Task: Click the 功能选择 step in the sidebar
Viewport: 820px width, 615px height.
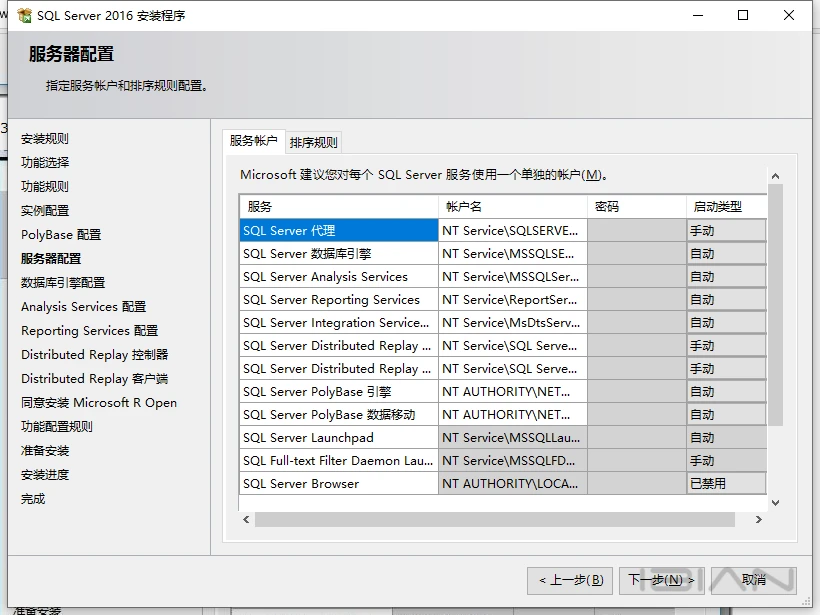Action: 45,163
